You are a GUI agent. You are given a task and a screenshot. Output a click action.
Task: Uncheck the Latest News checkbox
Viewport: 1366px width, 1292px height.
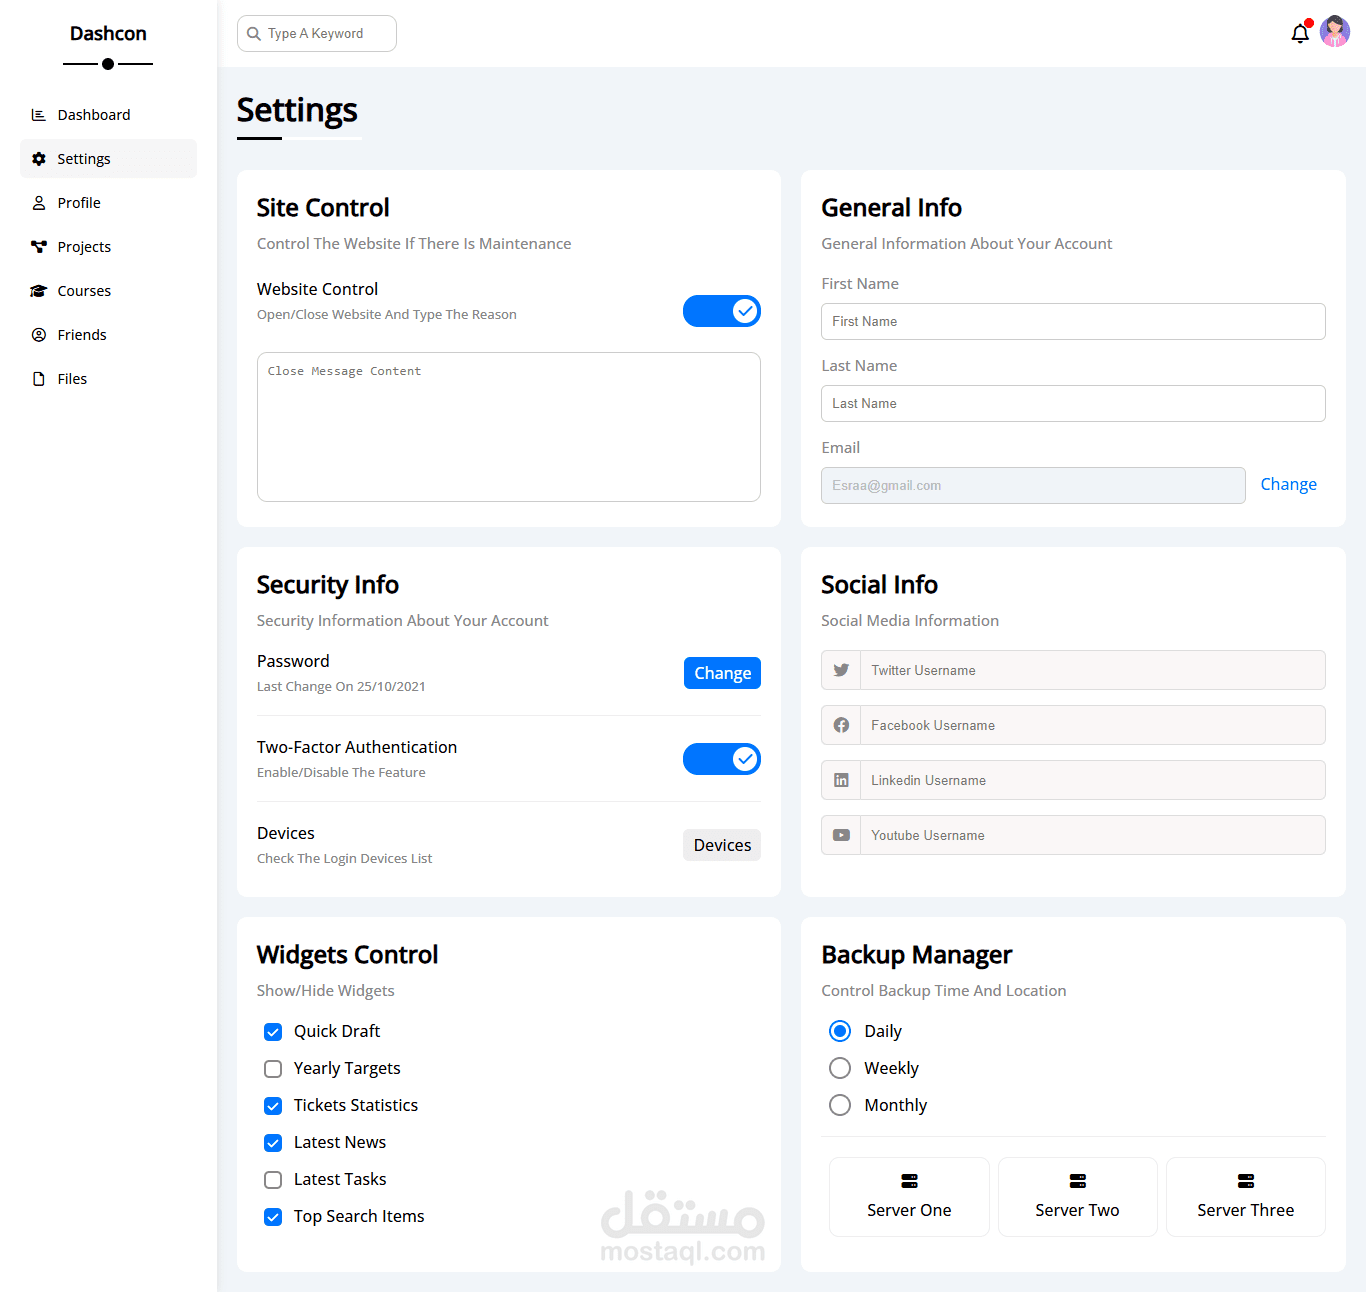[x=273, y=1143]
